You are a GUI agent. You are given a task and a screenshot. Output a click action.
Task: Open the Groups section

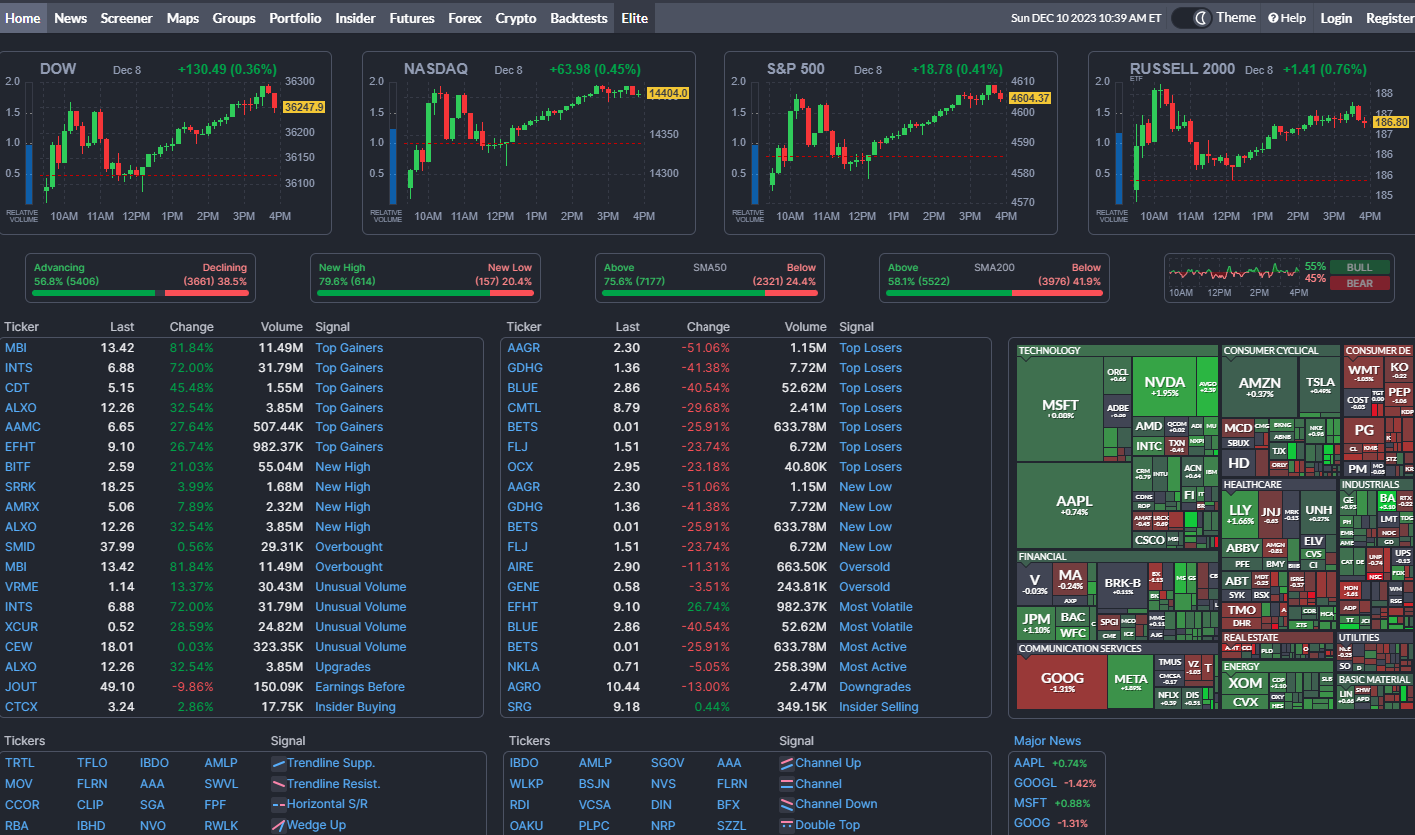234,18
